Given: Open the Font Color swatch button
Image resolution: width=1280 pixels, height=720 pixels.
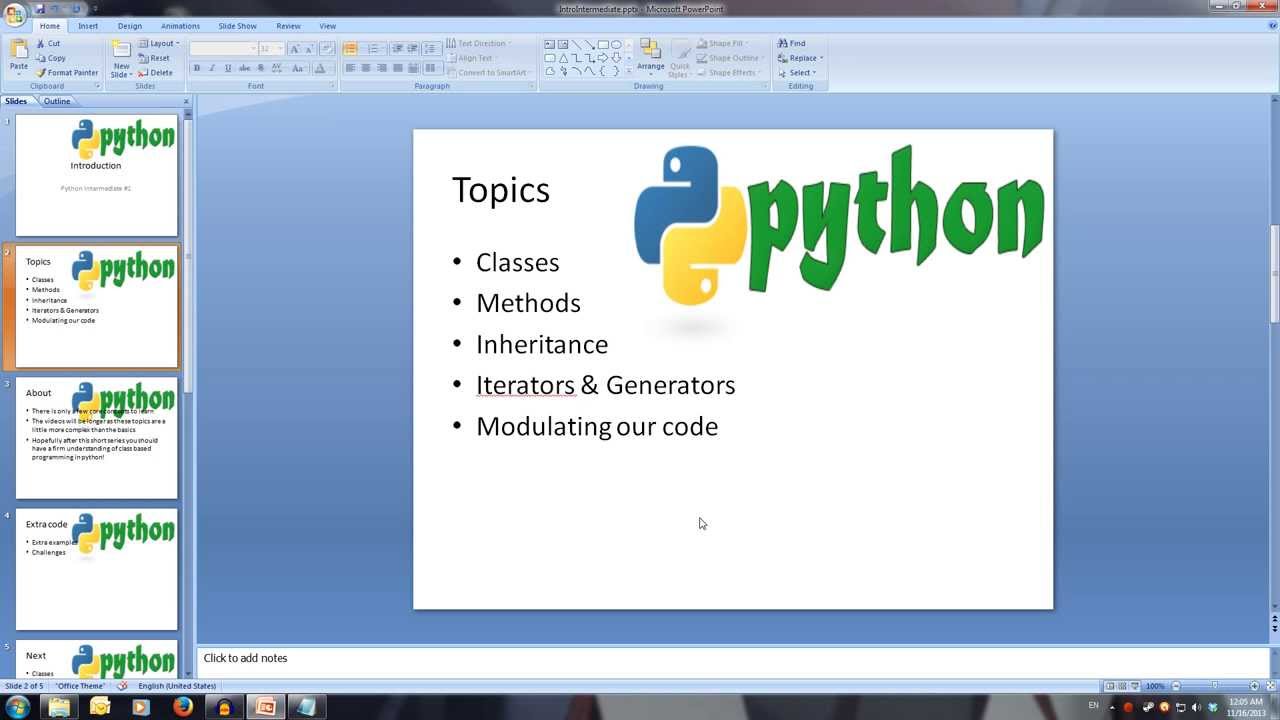Looking at the screenshot, I should [320, 68].
